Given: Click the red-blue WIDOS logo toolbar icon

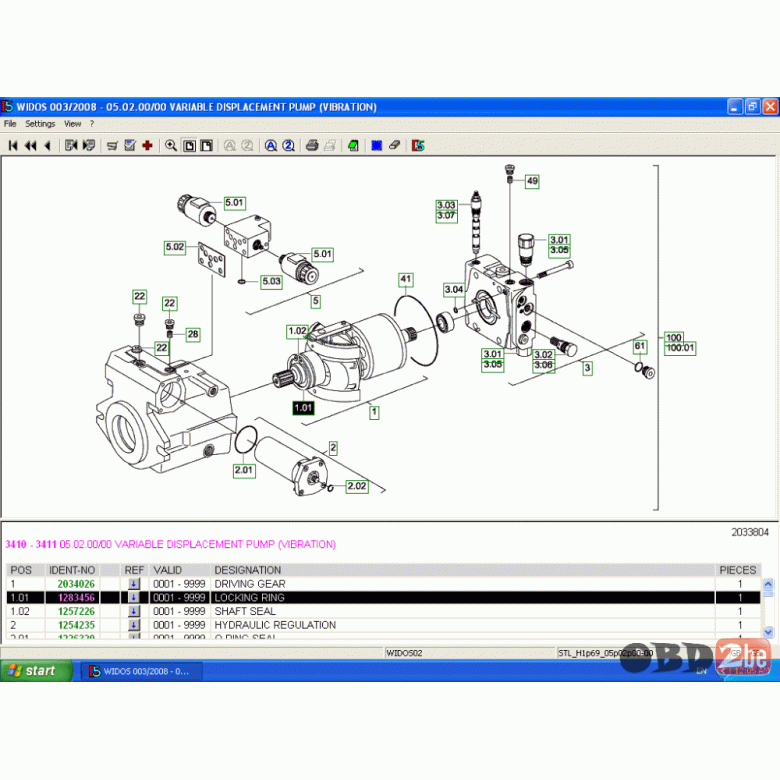Looking at the screenshot, I should click(418, 145).
